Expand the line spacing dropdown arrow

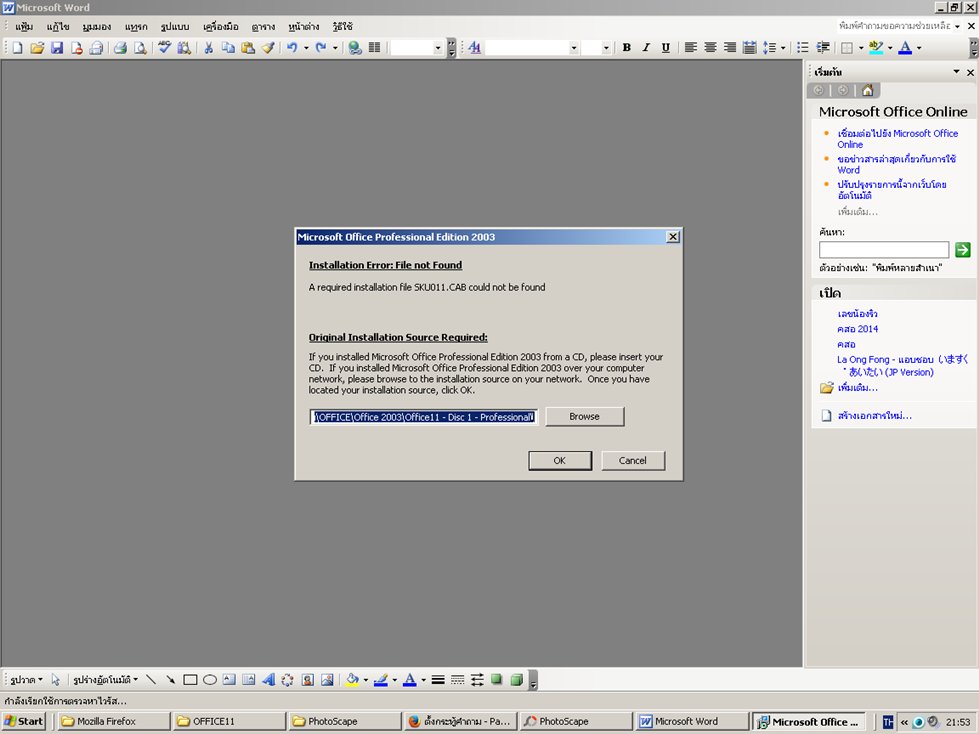(x=783, y=47)
